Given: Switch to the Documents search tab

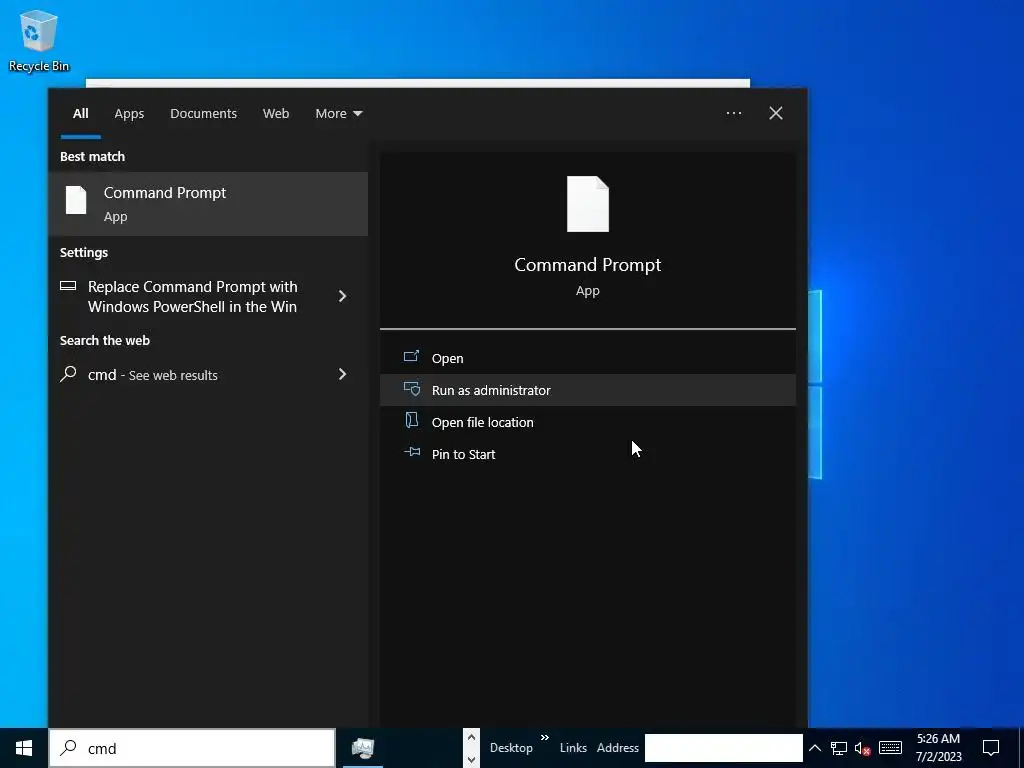Looking at the screenshot, I should (203, 114).
